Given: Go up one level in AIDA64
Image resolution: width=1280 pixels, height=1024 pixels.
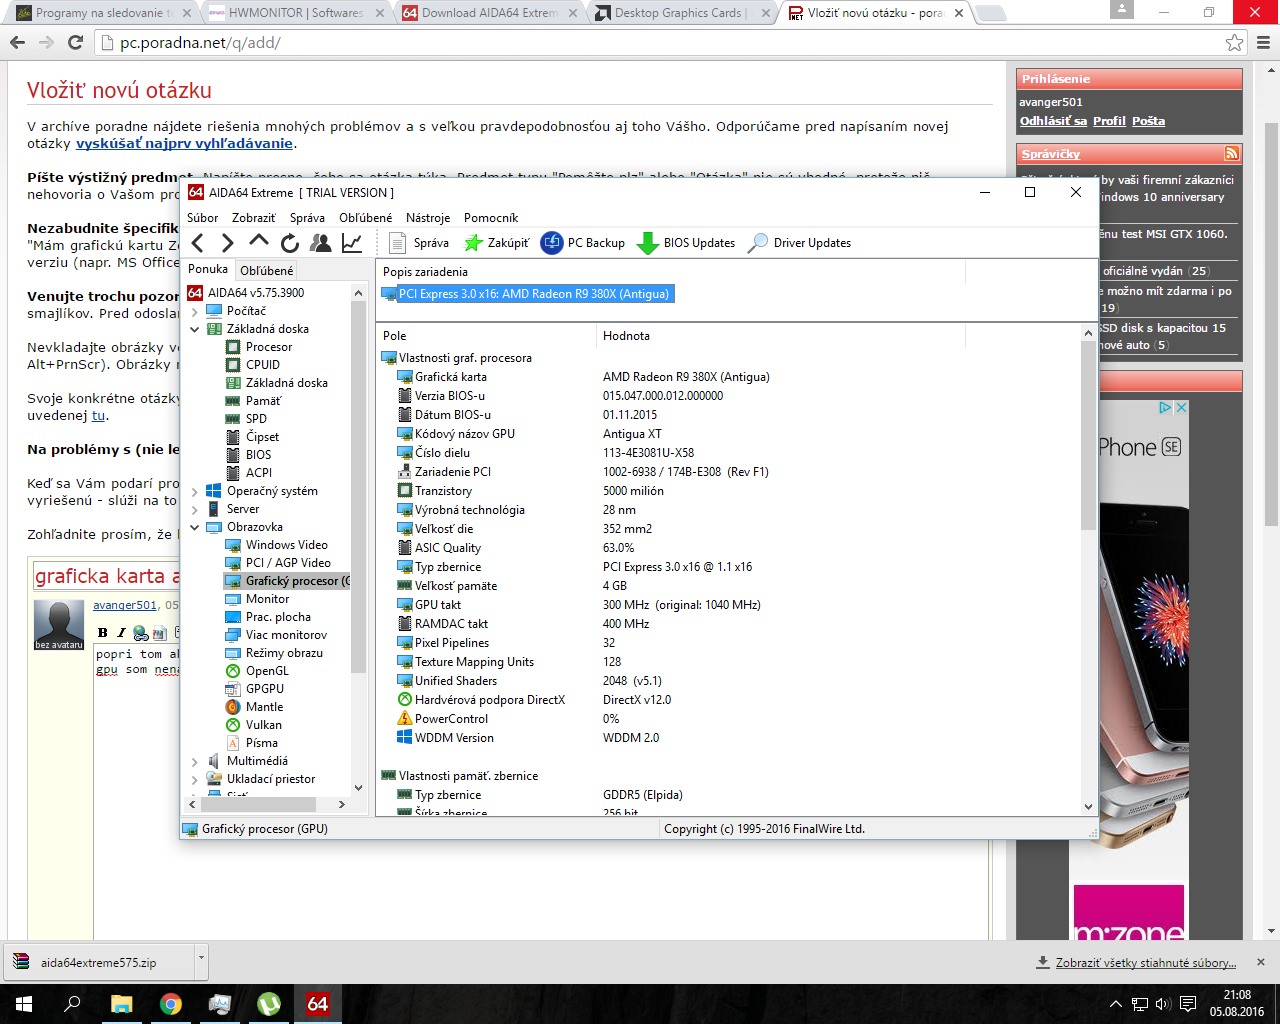Looking at the screenshot, I should point(258,242).
